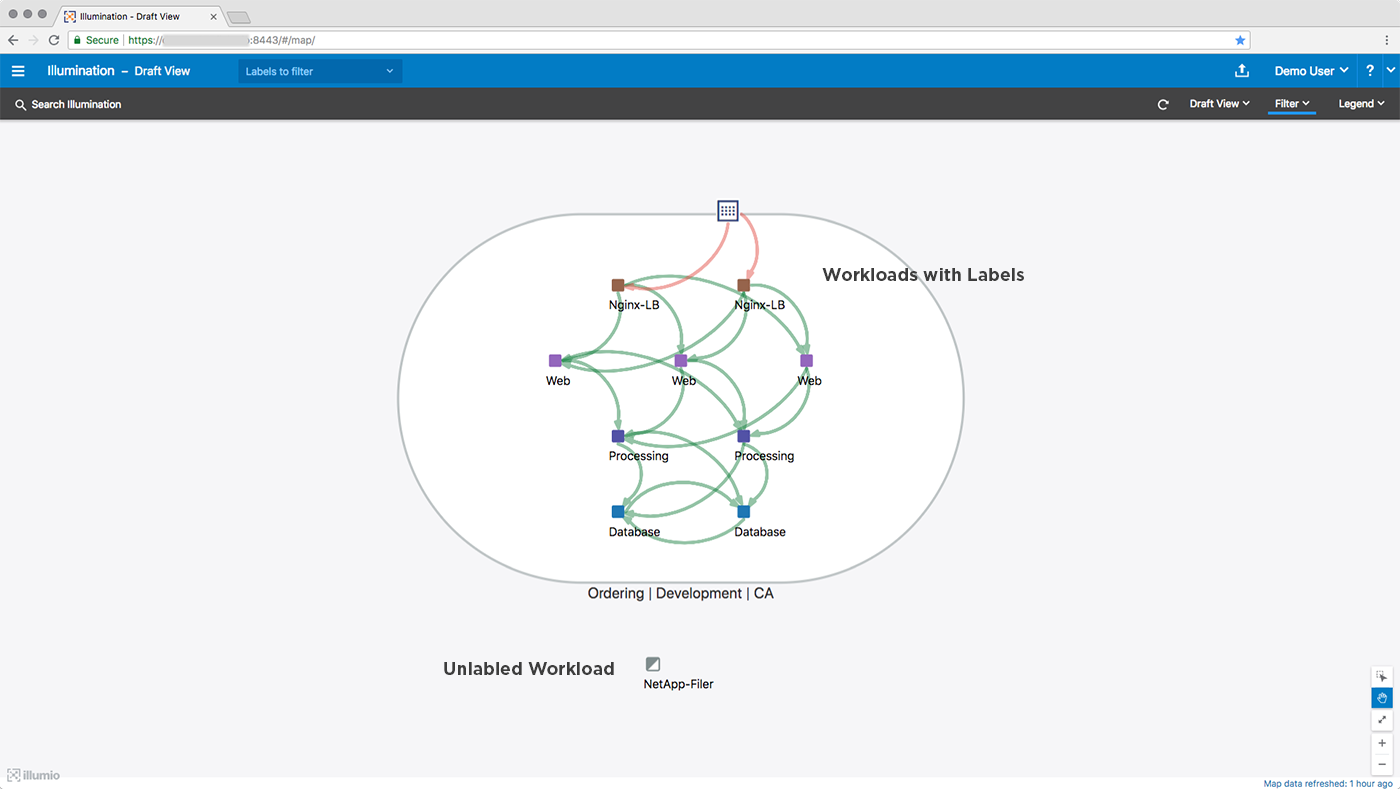
Task: Close the Illumination browser tab
Action: click(213, 16)
